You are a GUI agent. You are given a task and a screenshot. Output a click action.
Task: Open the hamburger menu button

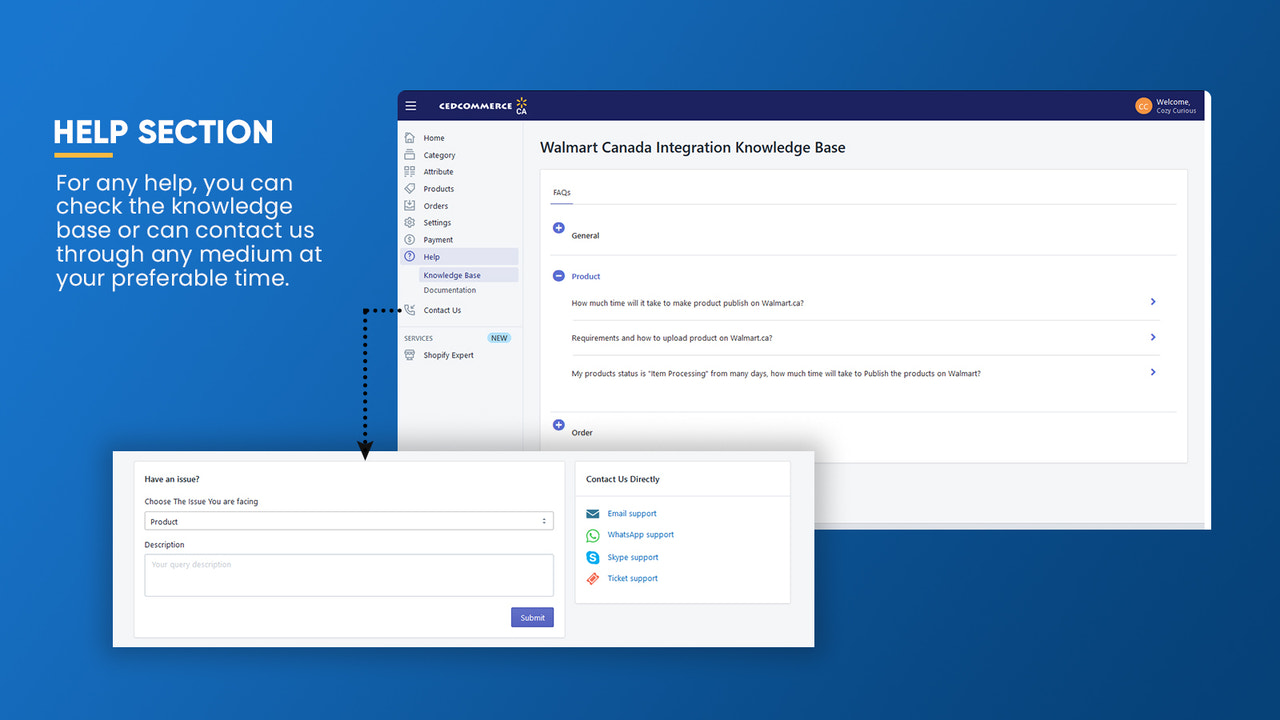click(x=411, y=105)
